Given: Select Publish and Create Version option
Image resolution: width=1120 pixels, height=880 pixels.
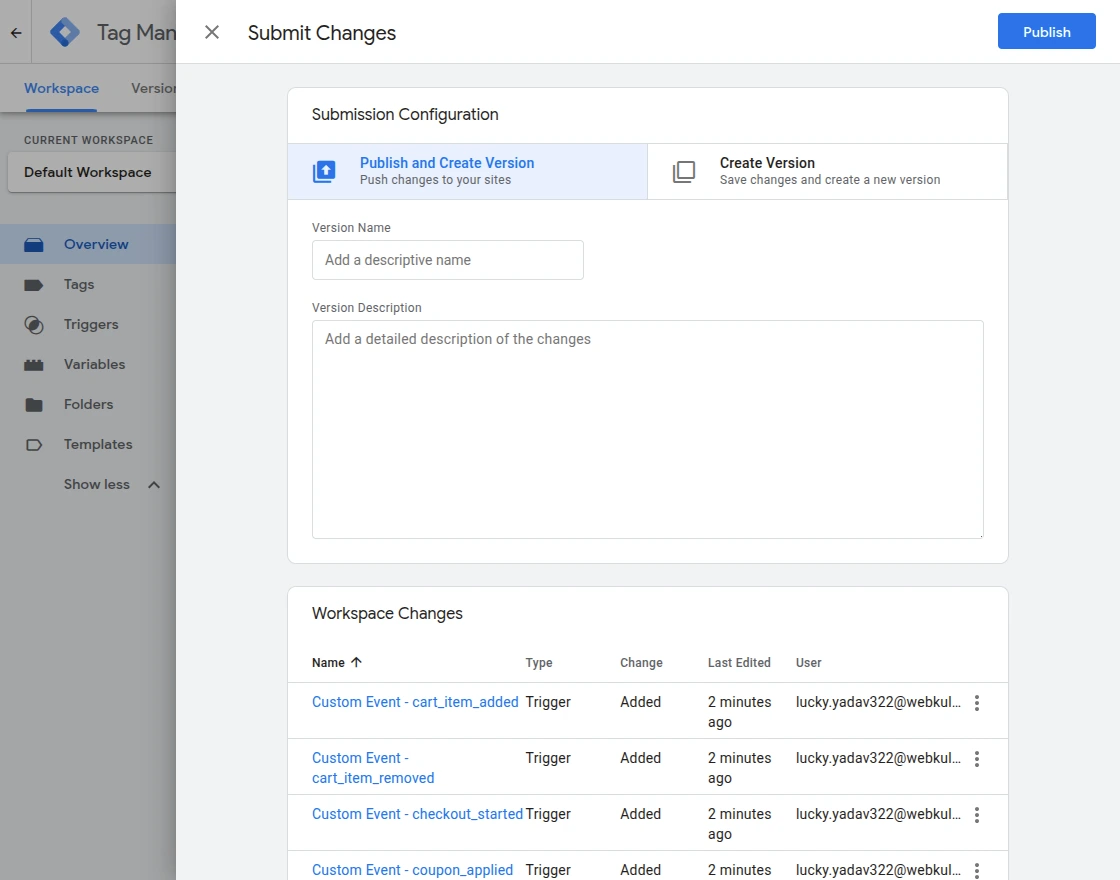Looking at the screenshot, I should tap(467, 171).
